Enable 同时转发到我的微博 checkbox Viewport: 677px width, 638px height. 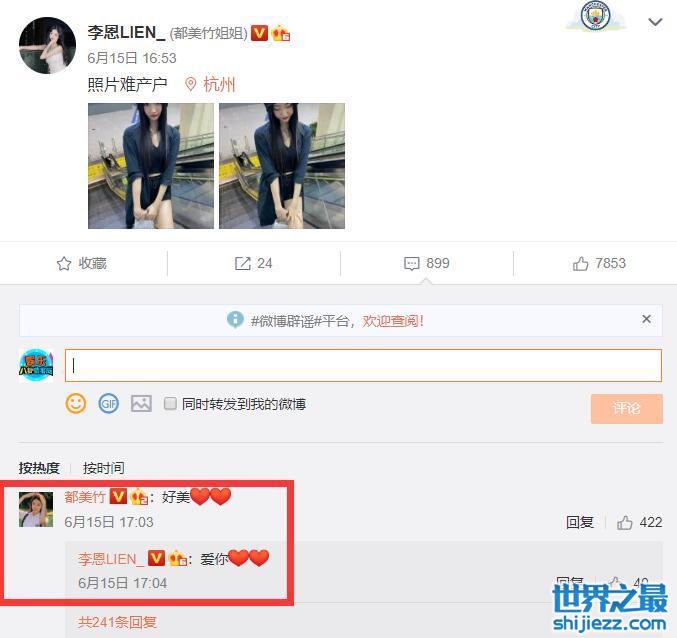point(170,404)
